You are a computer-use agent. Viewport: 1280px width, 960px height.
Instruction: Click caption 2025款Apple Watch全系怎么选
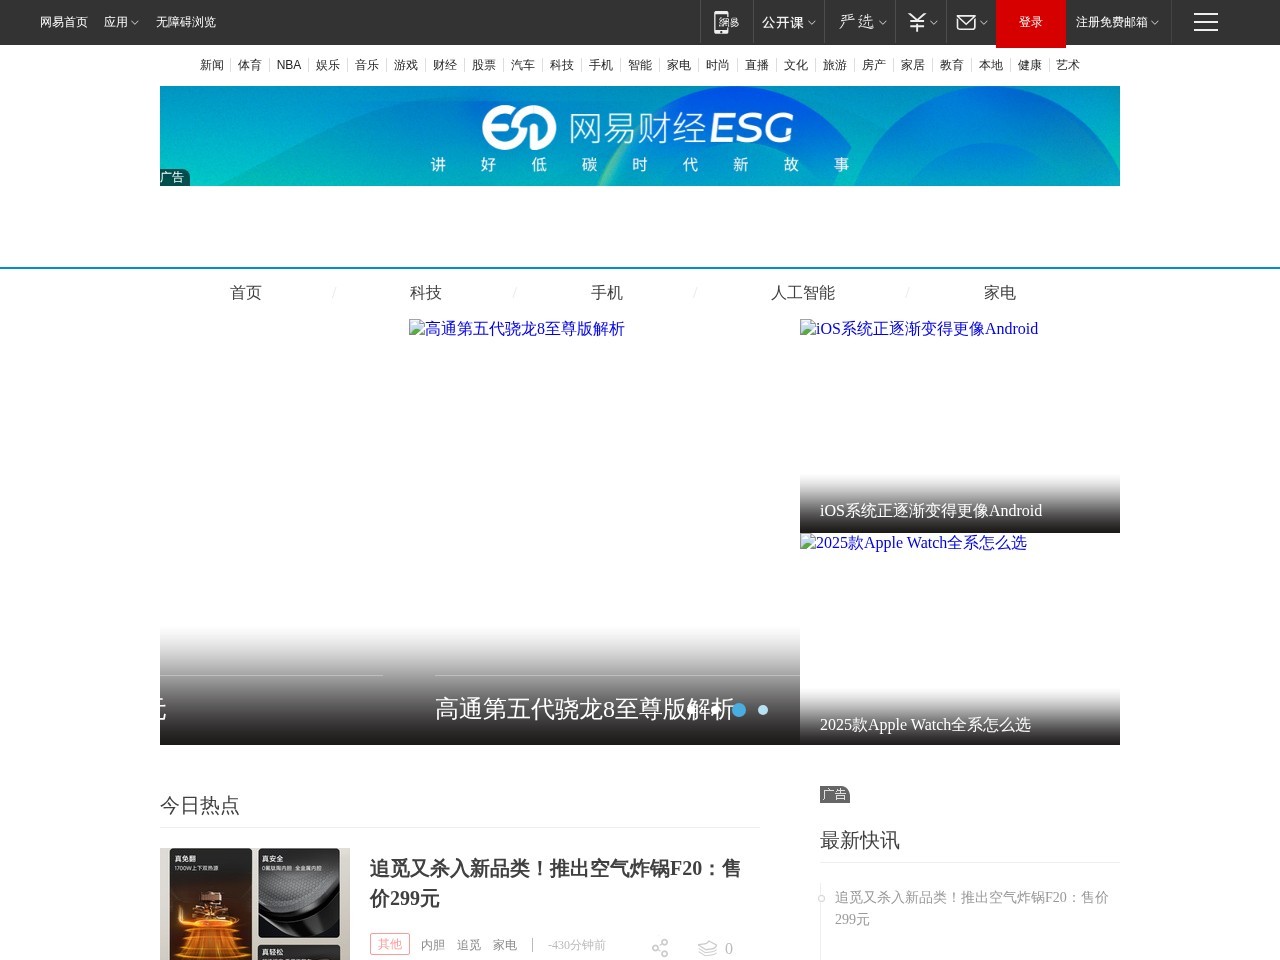tap(925, 725)
